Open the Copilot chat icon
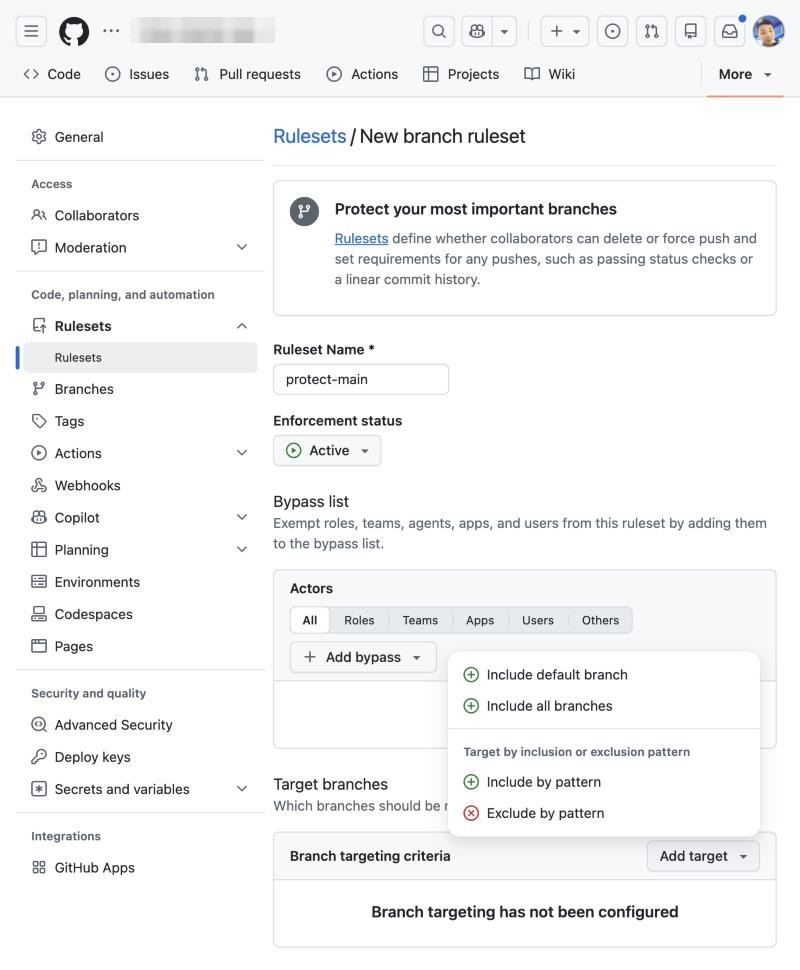The width and height of the screenshot is (800, 970). coord(477,31)
